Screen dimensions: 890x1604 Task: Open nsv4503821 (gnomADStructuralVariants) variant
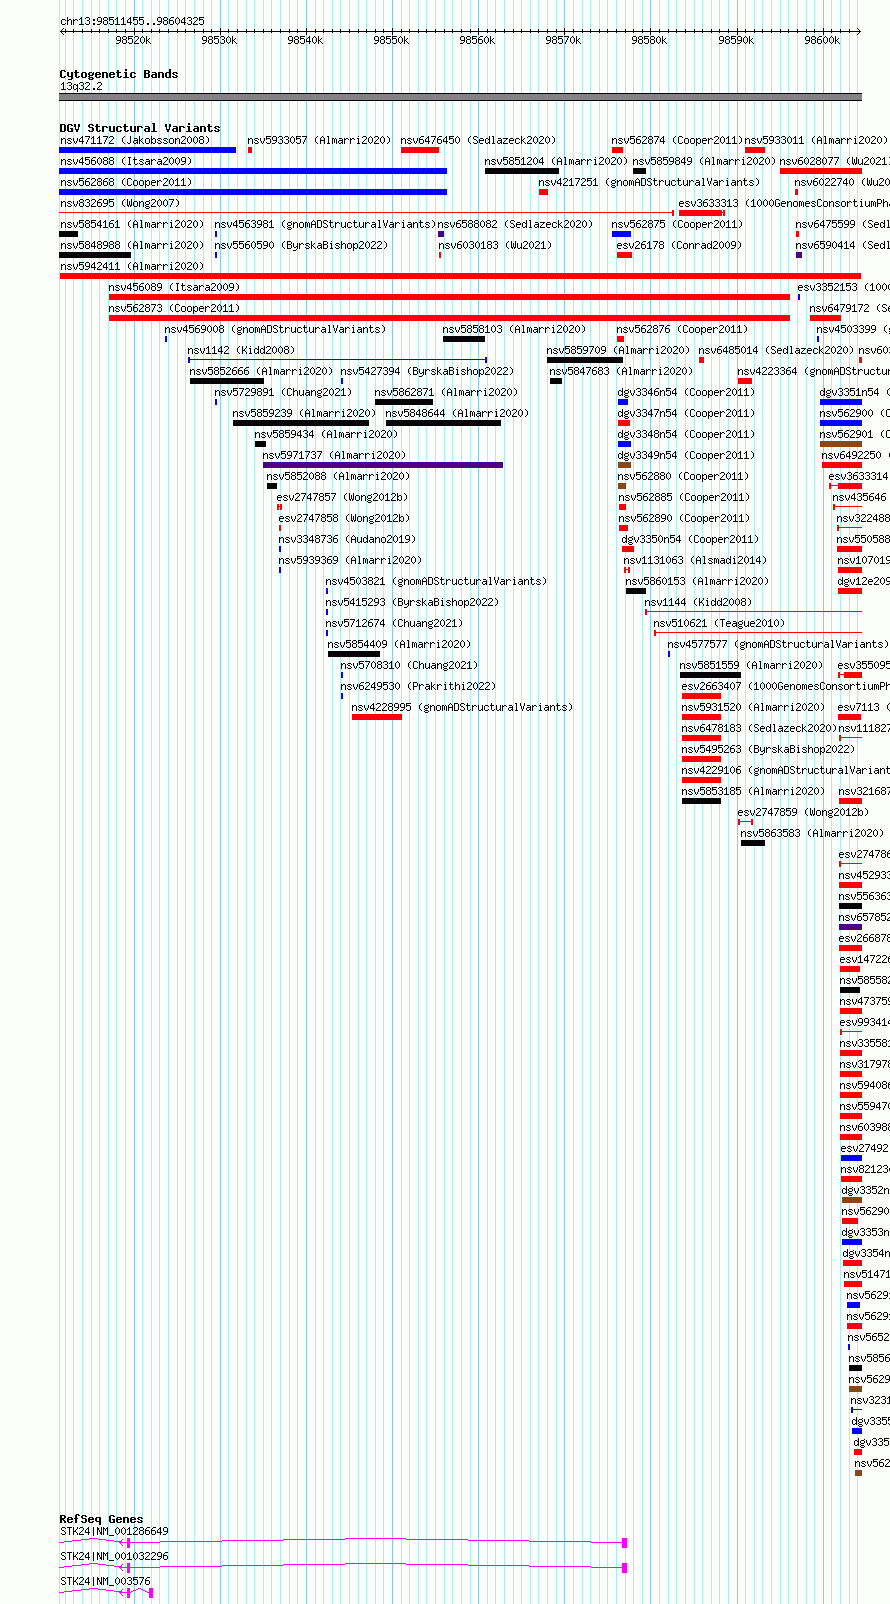pyautogui.click(x=436, y=581)
